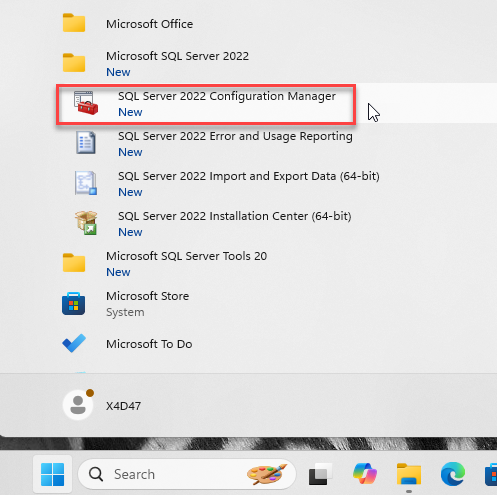497x495 pixels.
Task: Open Copilot from the taskbar
Action: 365,473
